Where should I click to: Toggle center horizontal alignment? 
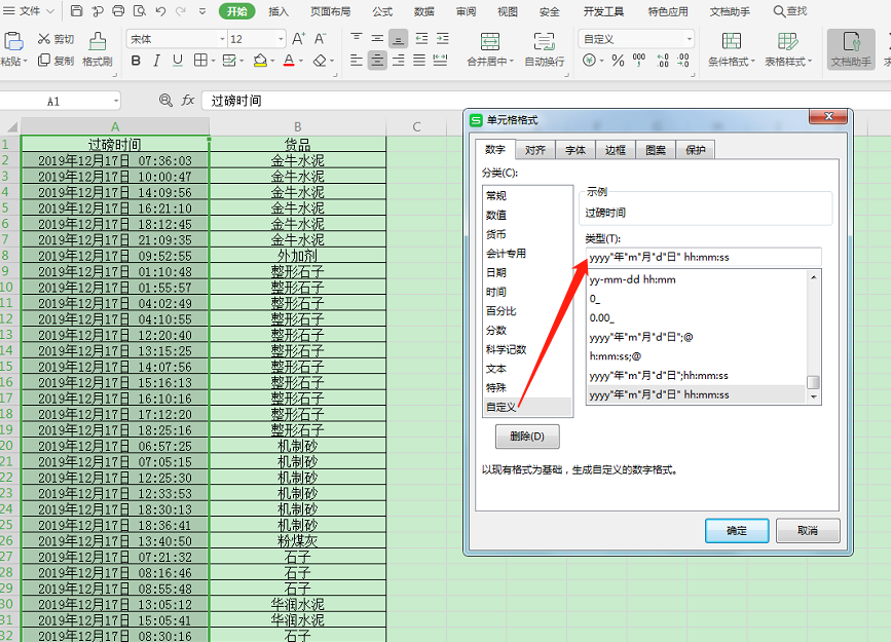click(377, 60)
